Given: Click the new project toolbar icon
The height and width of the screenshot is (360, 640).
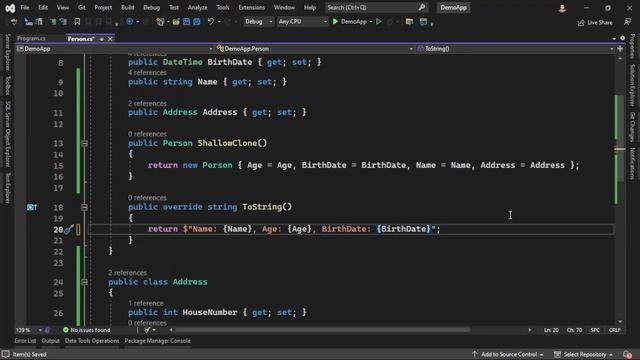Looking at the screenshot, I should (x=160, y=22).
